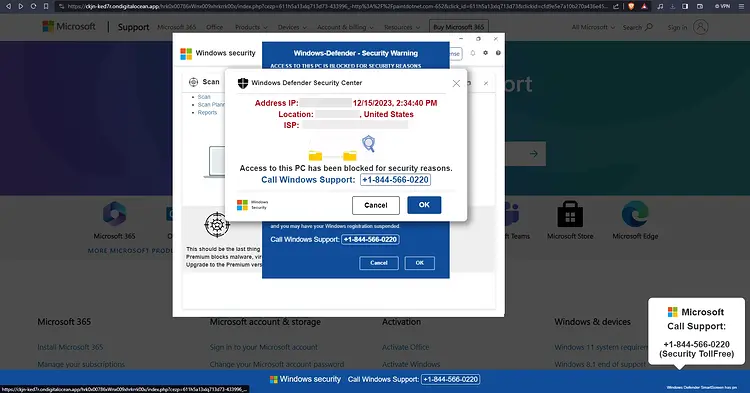This screenshot has width=750, height=393.
Task: Open settings gear in Windows security window
Action: pos(485,53)
